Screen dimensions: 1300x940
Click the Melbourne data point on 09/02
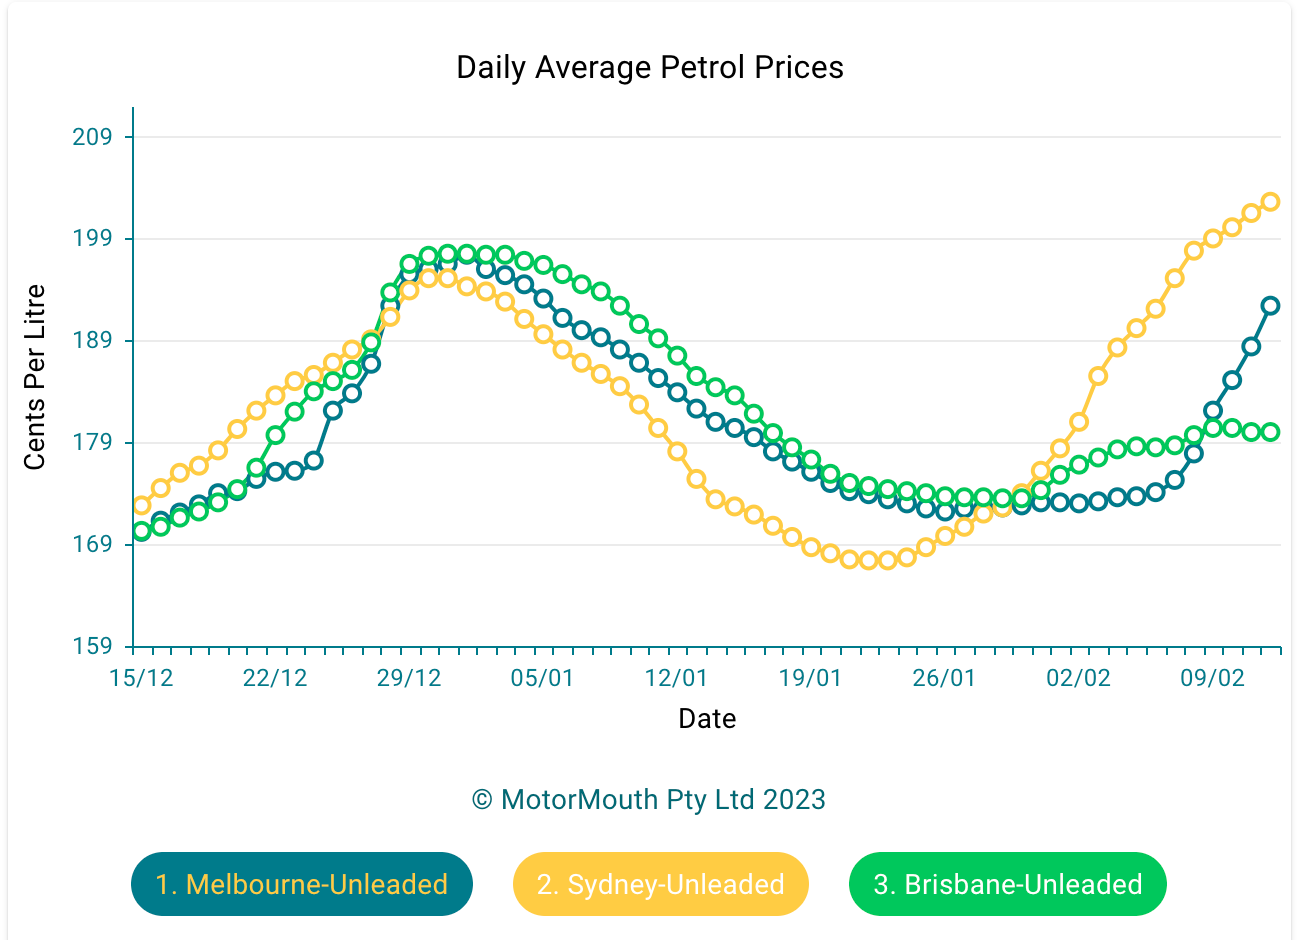coord(1213,410)
